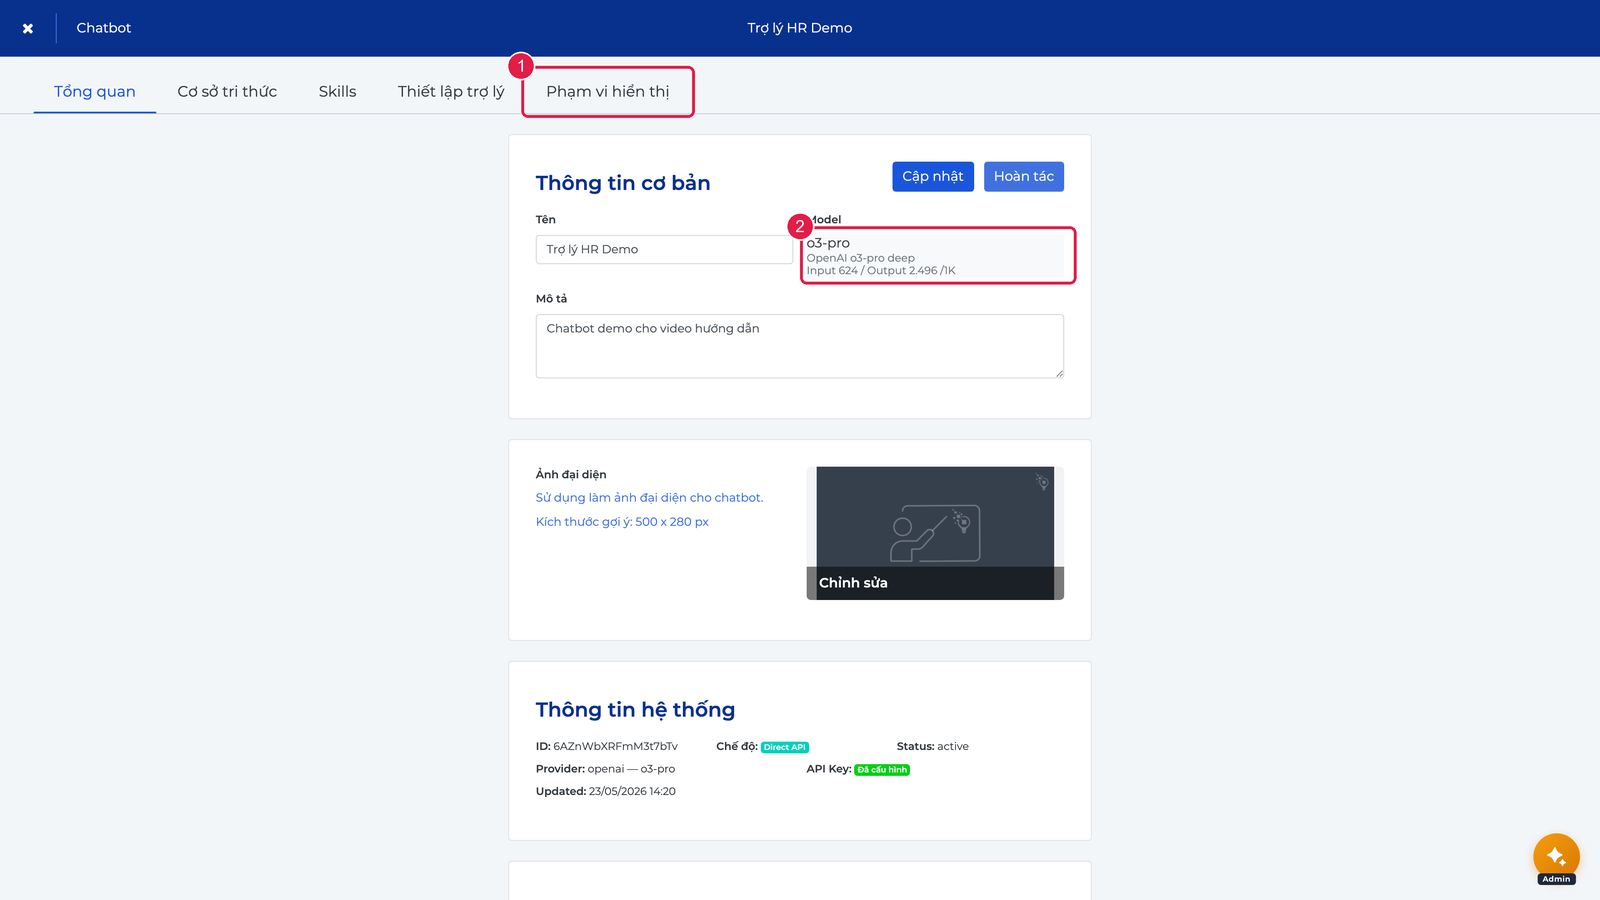
Task: Click the Đã cấu hình API key badge
Action: coord(882,770)
